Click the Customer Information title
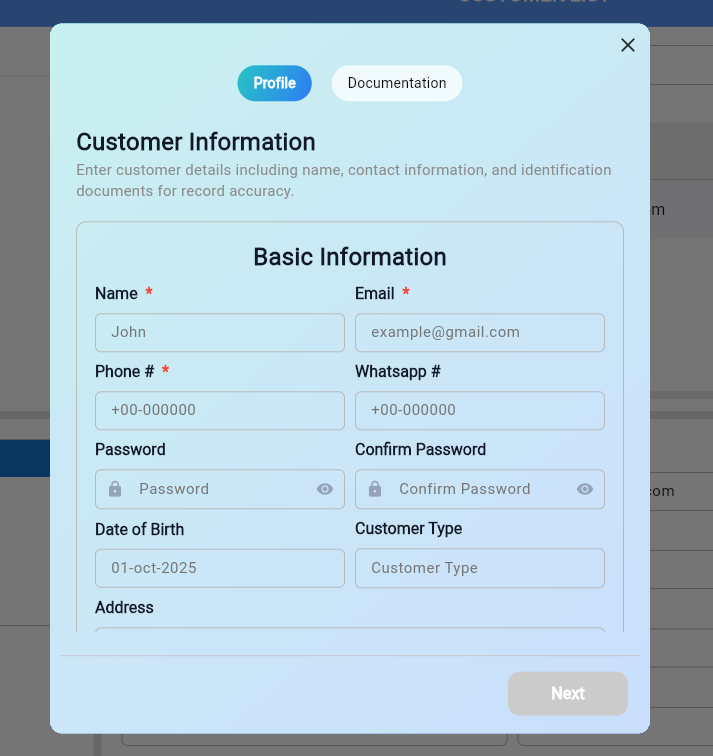The image size is (713, 756). pyautogui.click(x=196, y=142)
